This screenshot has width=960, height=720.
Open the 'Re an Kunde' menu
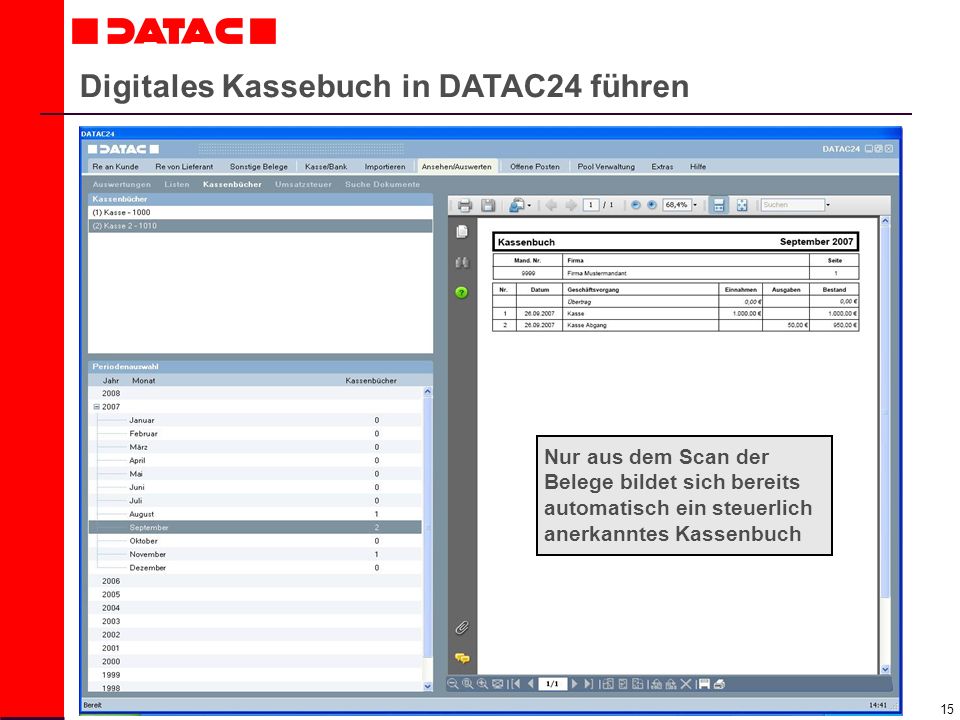click(x=116, y=167)
